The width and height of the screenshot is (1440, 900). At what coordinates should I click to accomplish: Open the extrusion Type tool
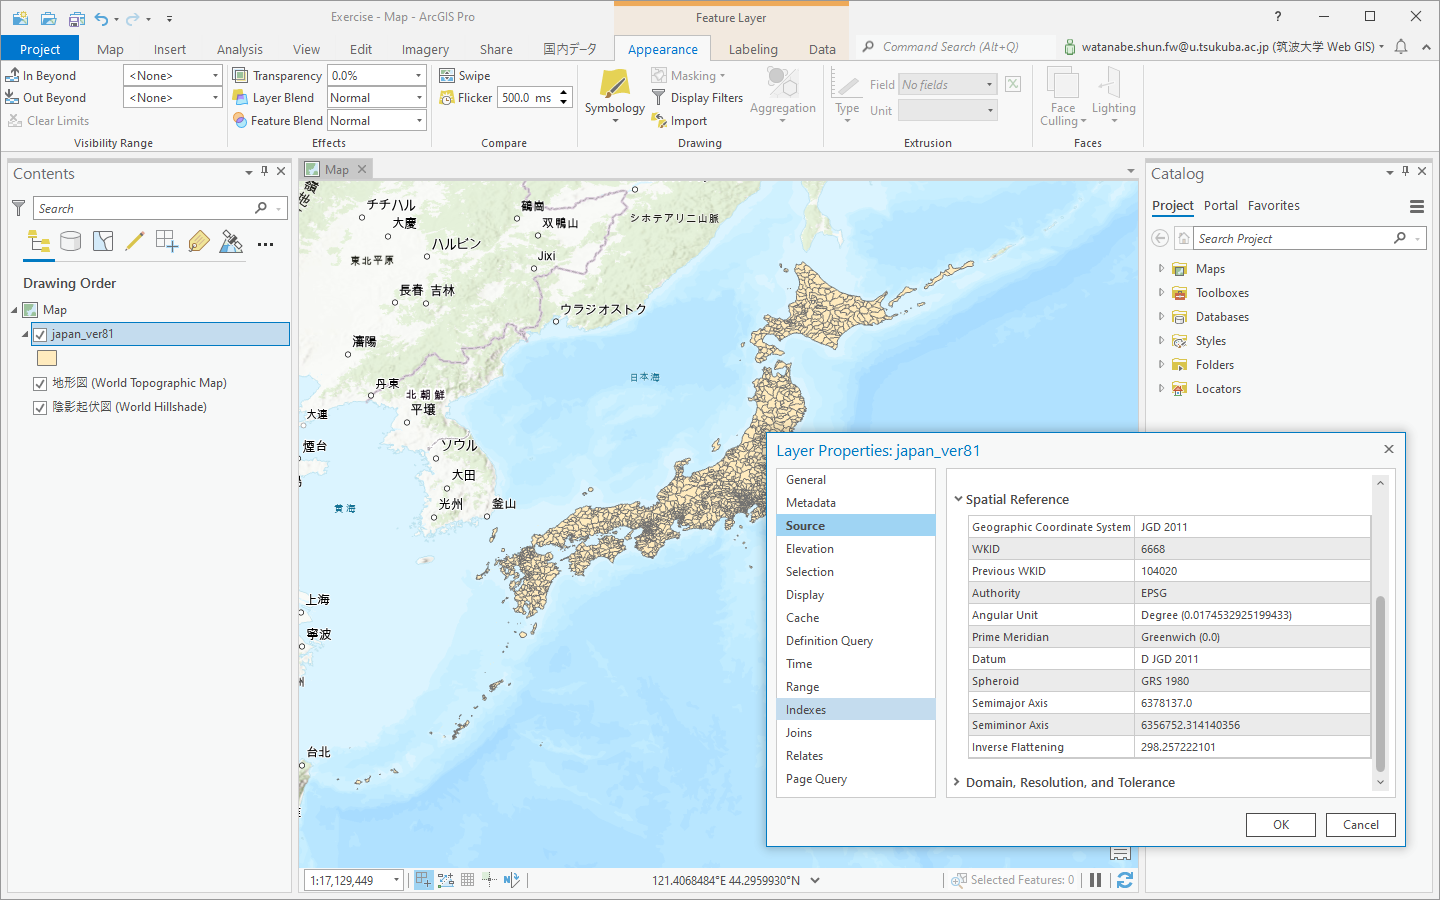[847, 95]
